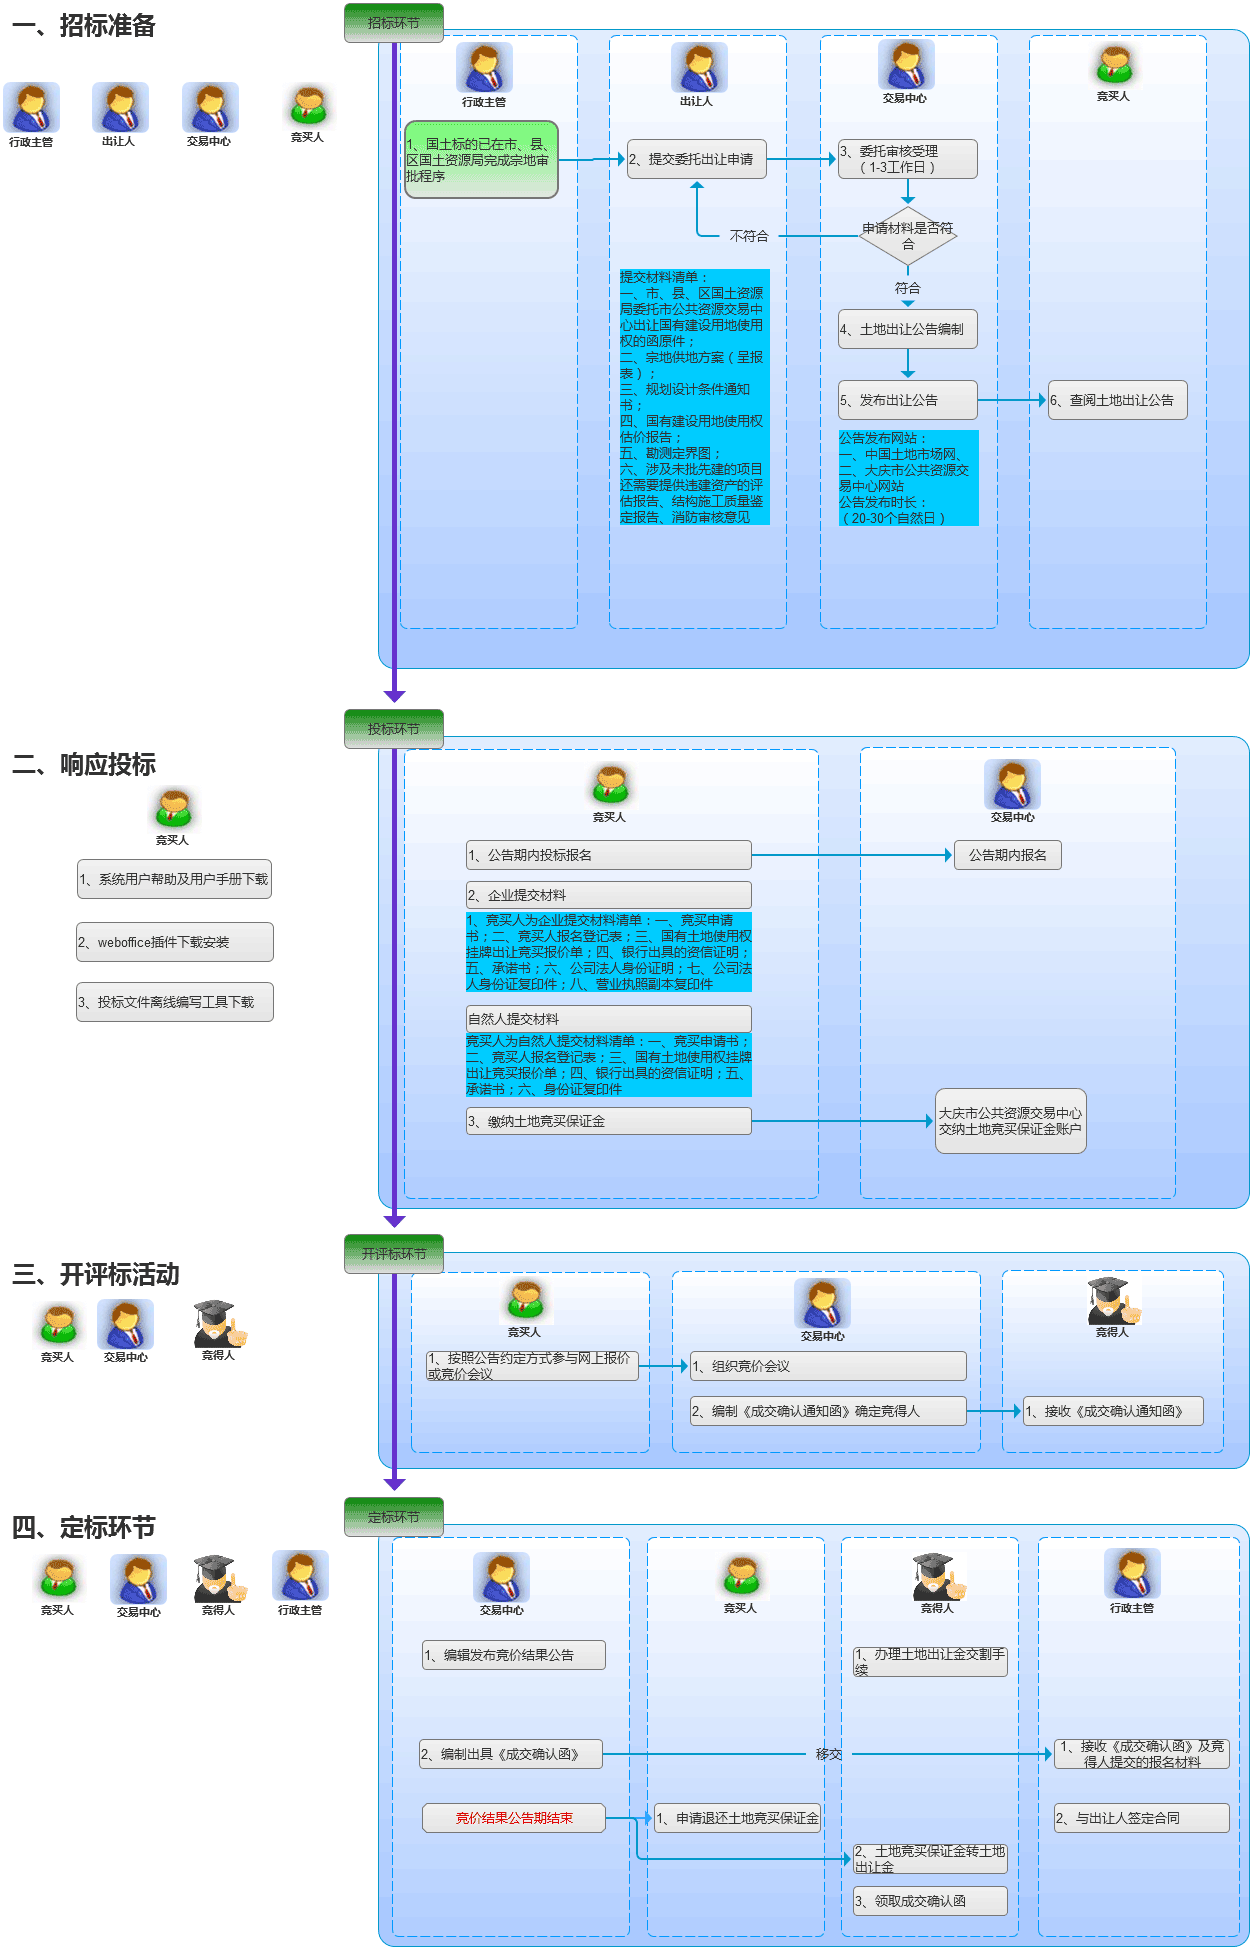Image resolution: width=1252 pixels, height=1947 pixels.
Task: Click the weboffice插件下载安装 button
Action: pos(174,942)
